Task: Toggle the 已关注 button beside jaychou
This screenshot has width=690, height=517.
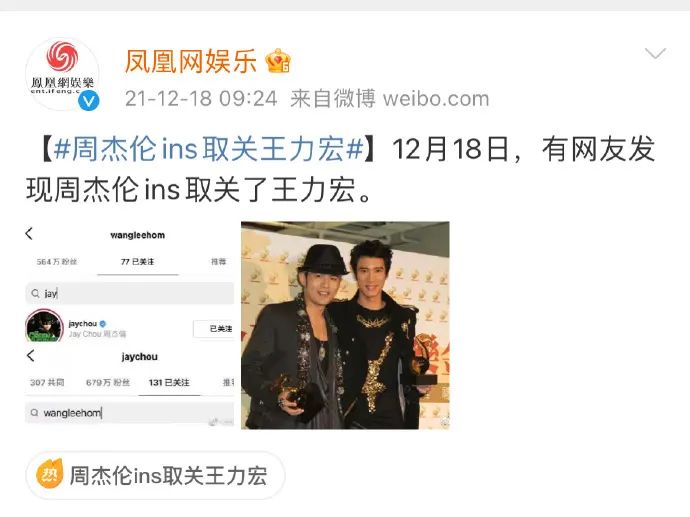Action: [215, 329]
